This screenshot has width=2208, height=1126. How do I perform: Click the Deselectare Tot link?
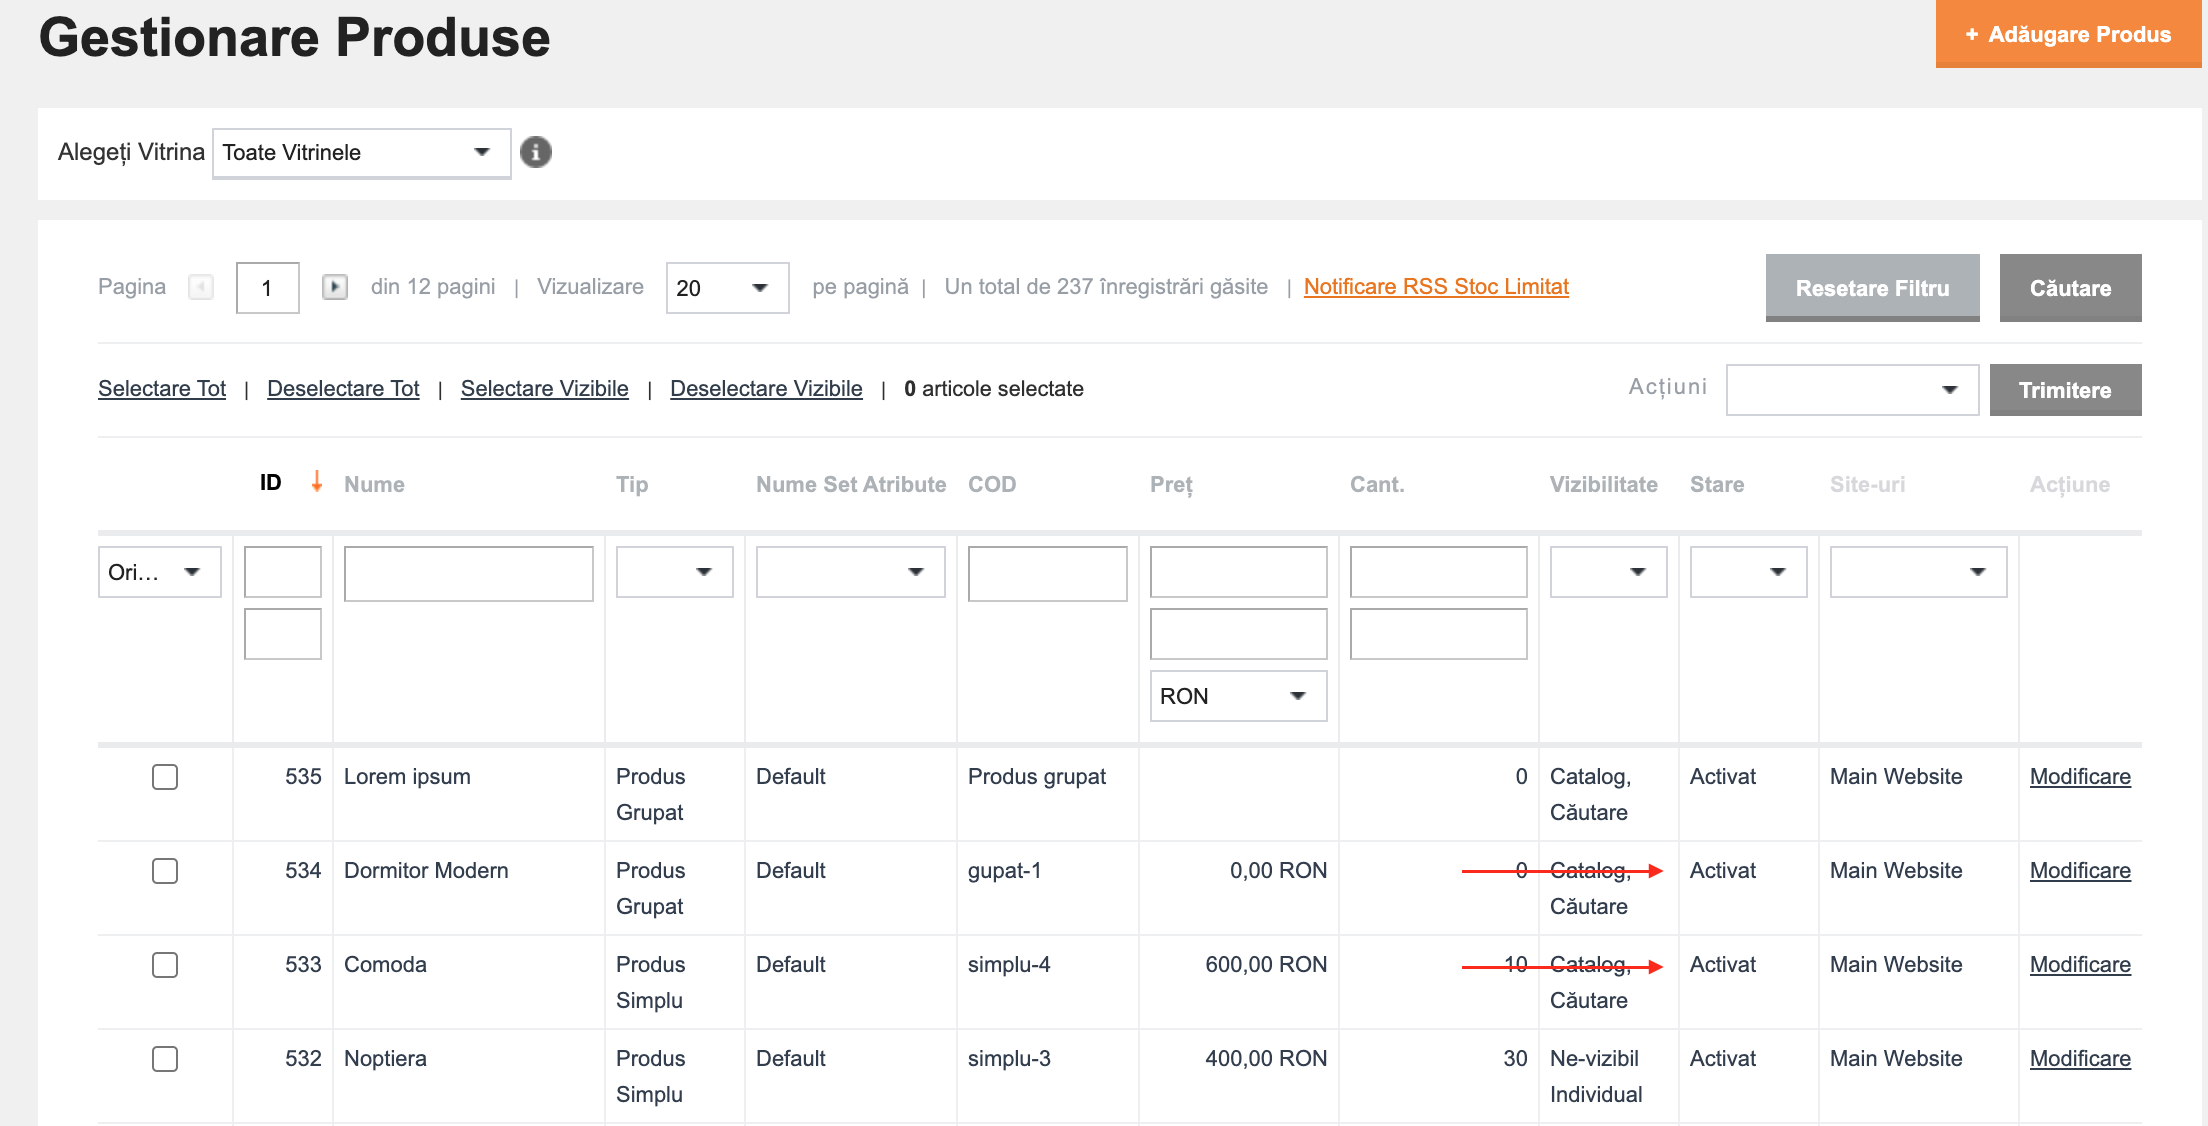[x=343, y=389]
